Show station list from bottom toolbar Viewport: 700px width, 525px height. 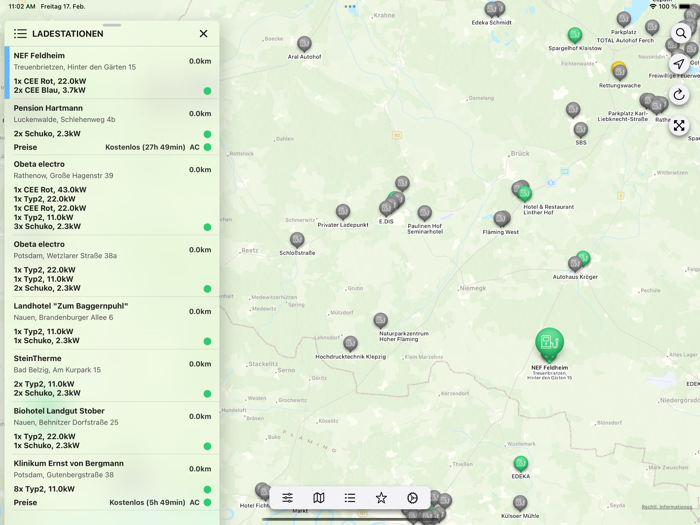(x=350, y=498)
